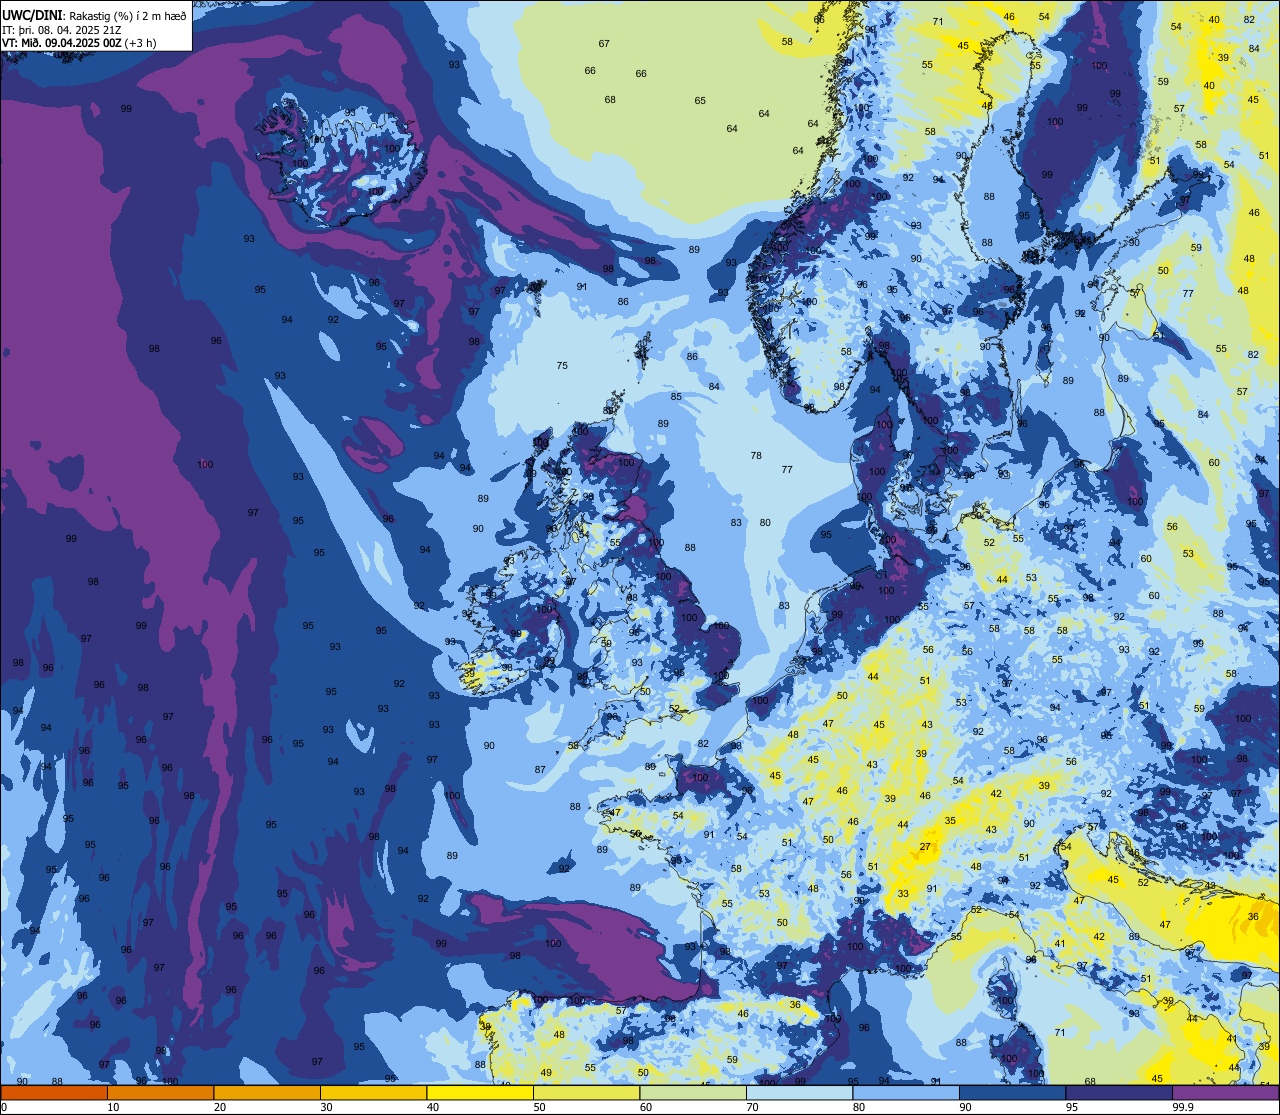Click the "Rakastig (%) í 2 m hæð" label
Screen dimensions: 1280x1115
pyautogui.click(x=128, y=16)
